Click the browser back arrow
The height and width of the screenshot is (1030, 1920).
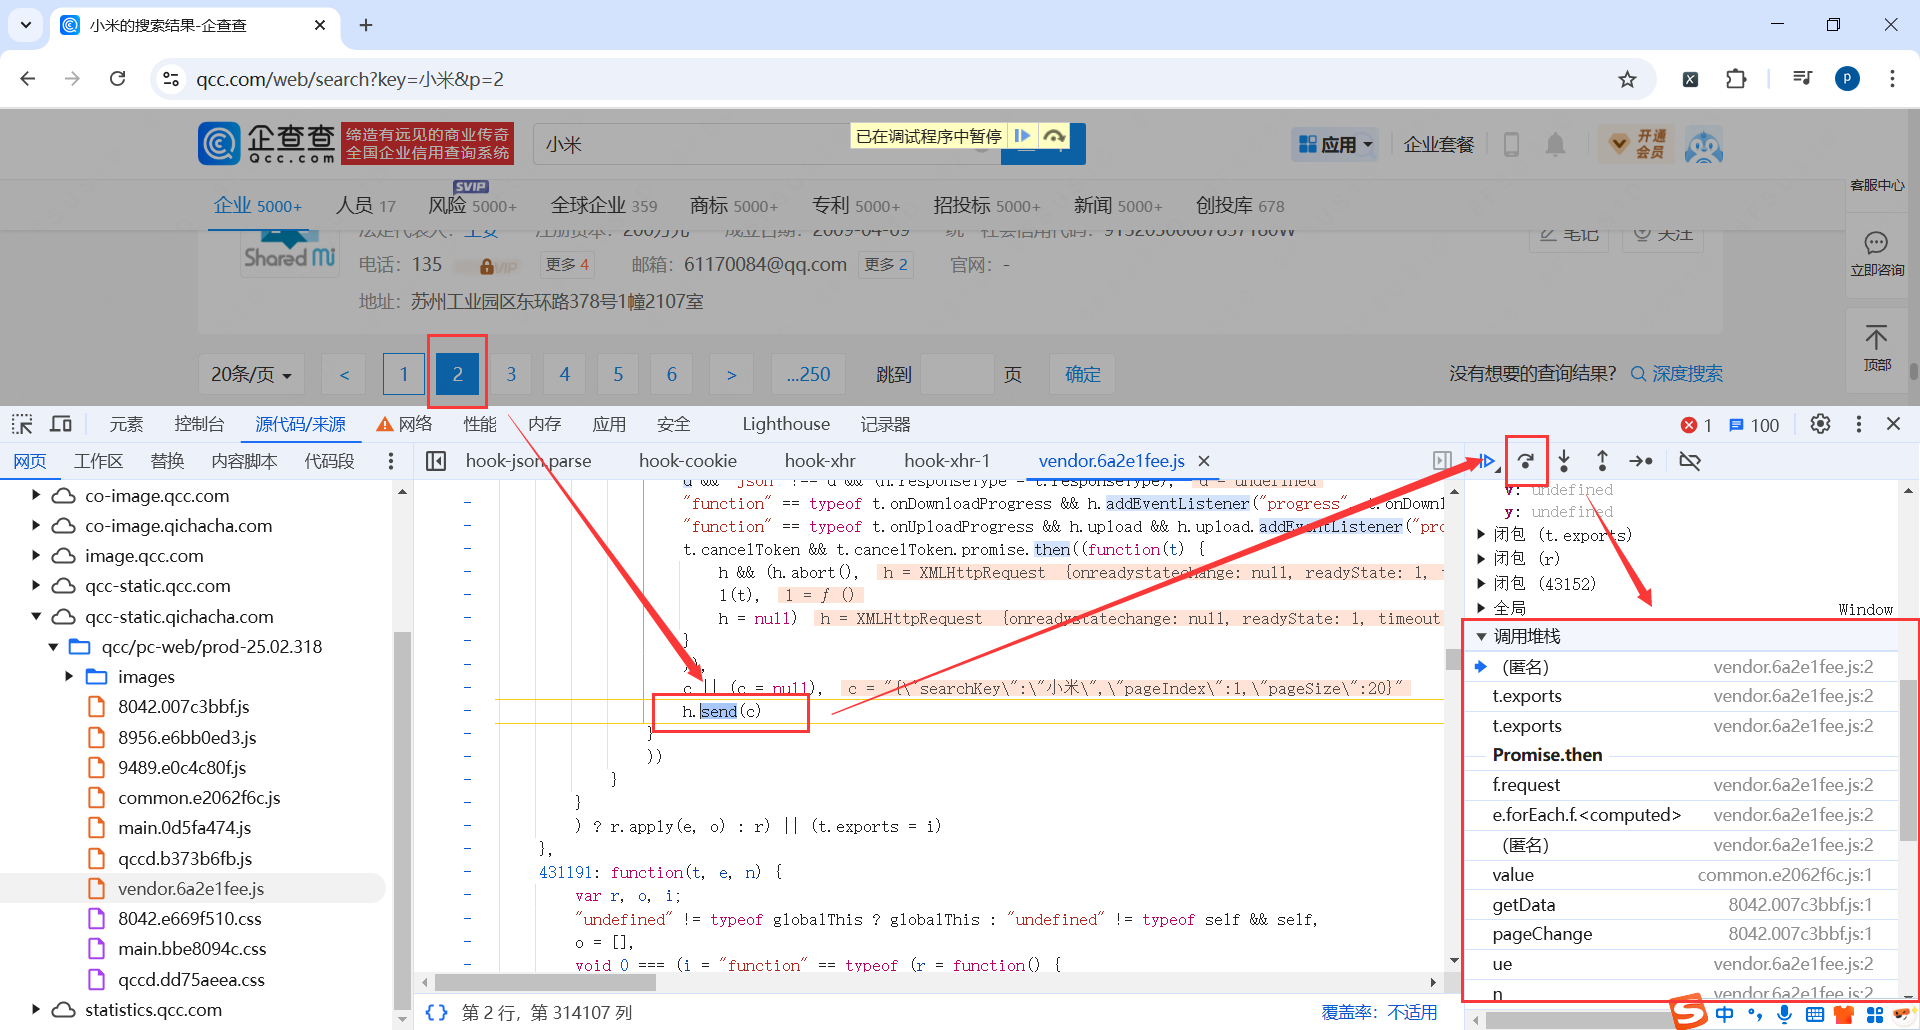pyautogui.click(x=28, y=79)
